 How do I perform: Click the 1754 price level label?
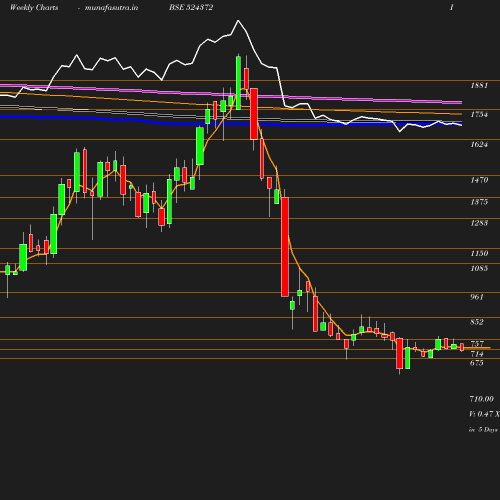[479, 114]
